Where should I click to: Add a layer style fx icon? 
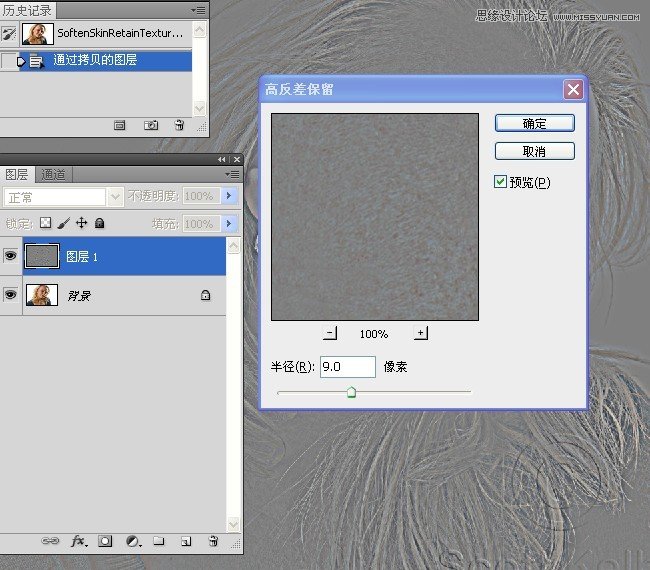(79, 541)
